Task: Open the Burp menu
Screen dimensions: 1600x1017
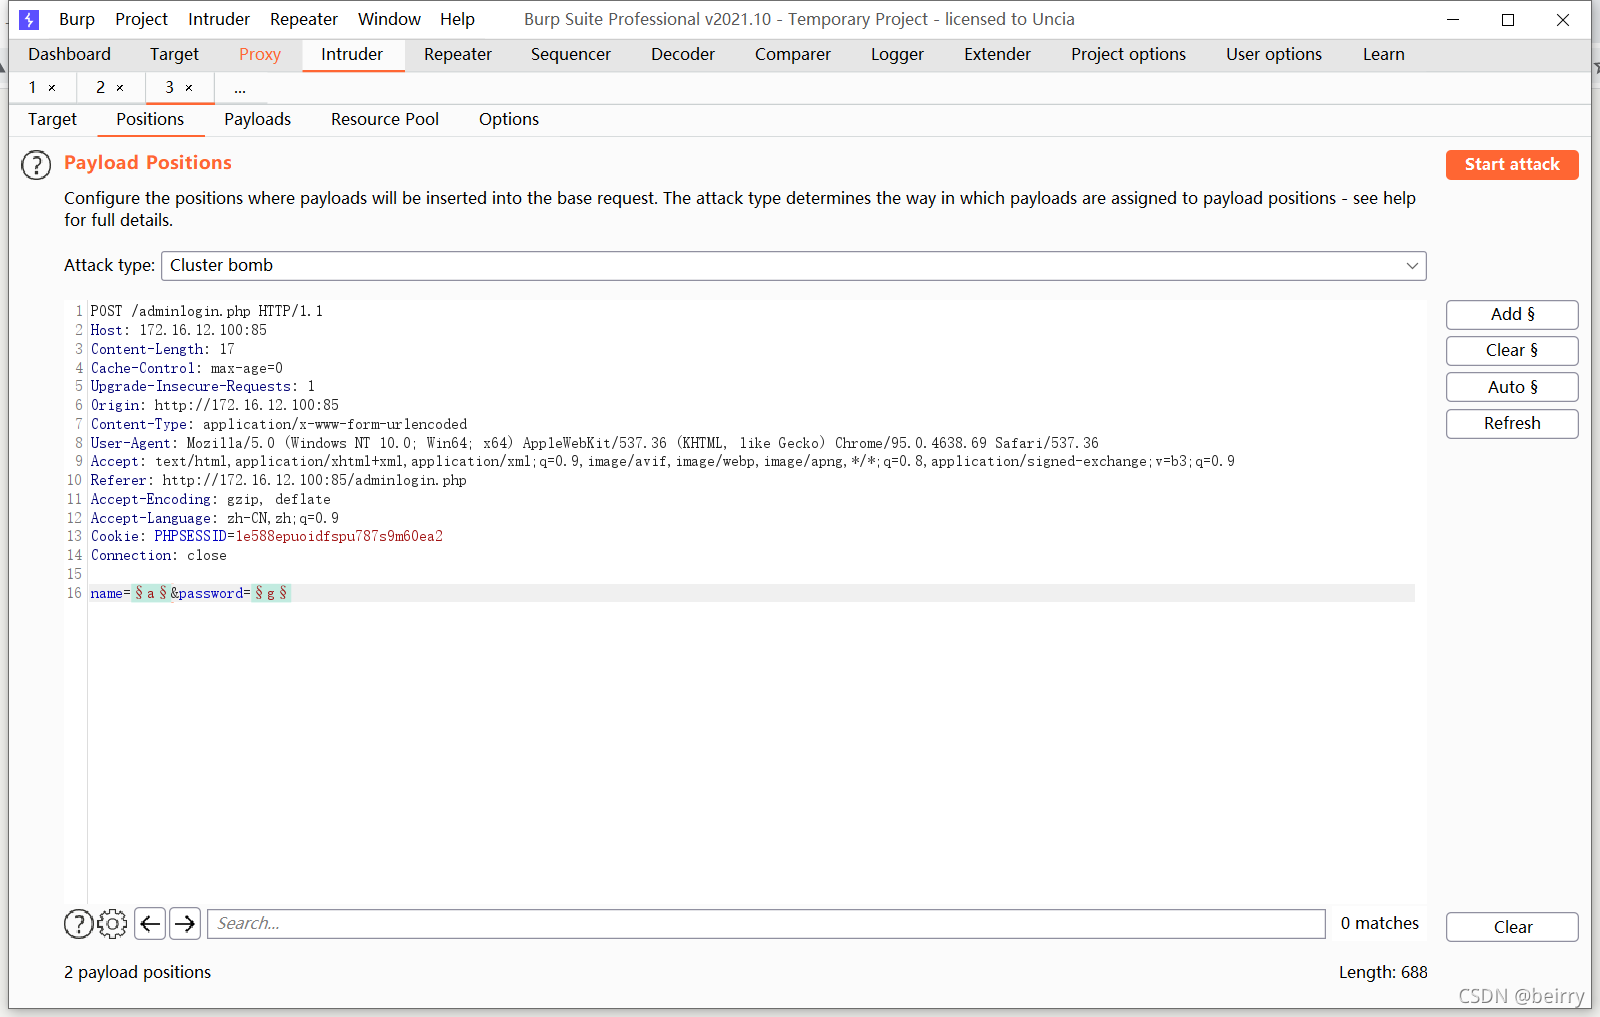Action: tap(77, 19)
